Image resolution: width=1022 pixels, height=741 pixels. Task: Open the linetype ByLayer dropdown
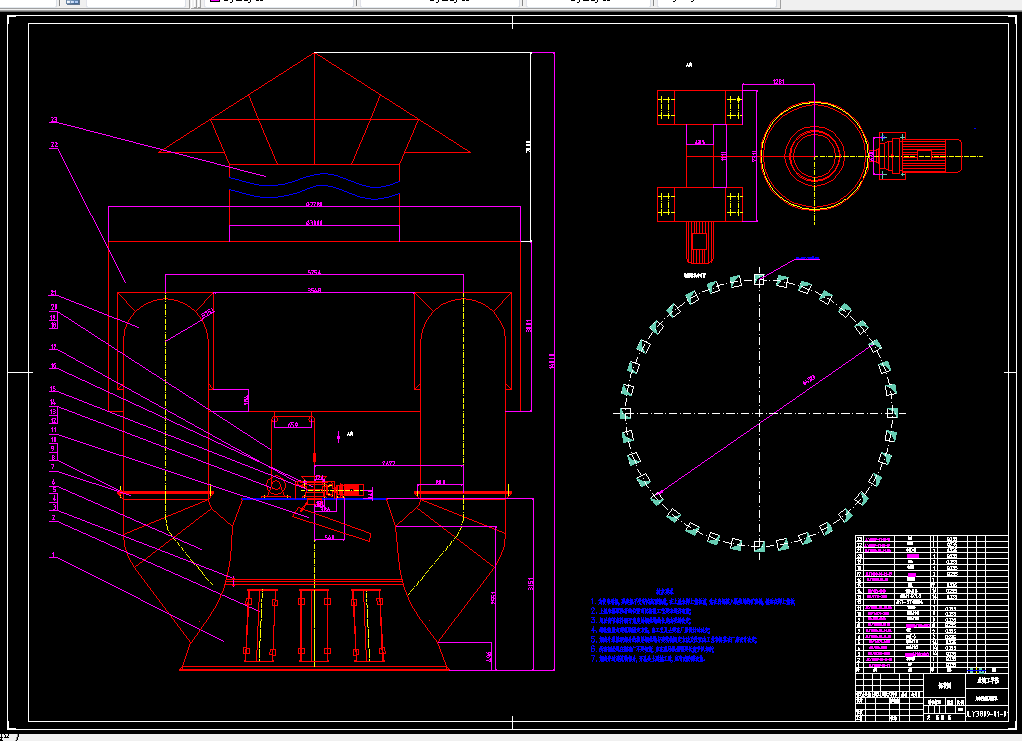point(440,2)
